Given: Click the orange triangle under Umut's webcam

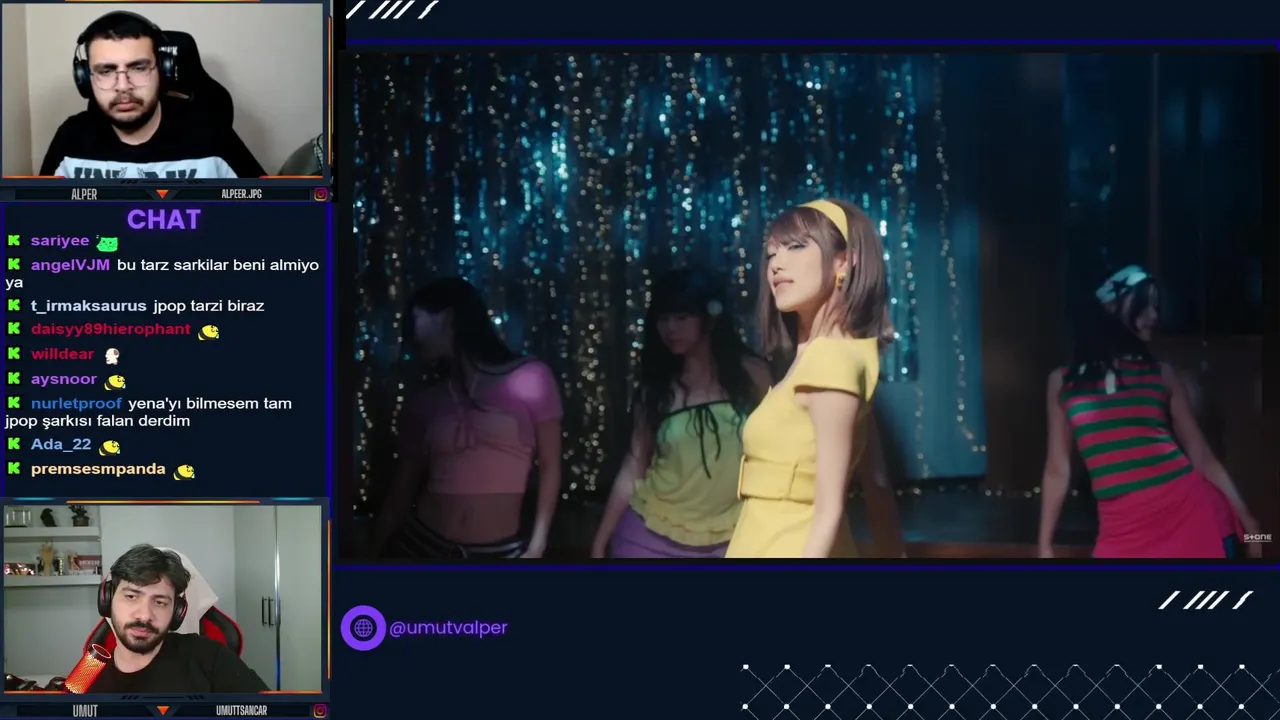Looking at the screenshot, I should point(162,711).
